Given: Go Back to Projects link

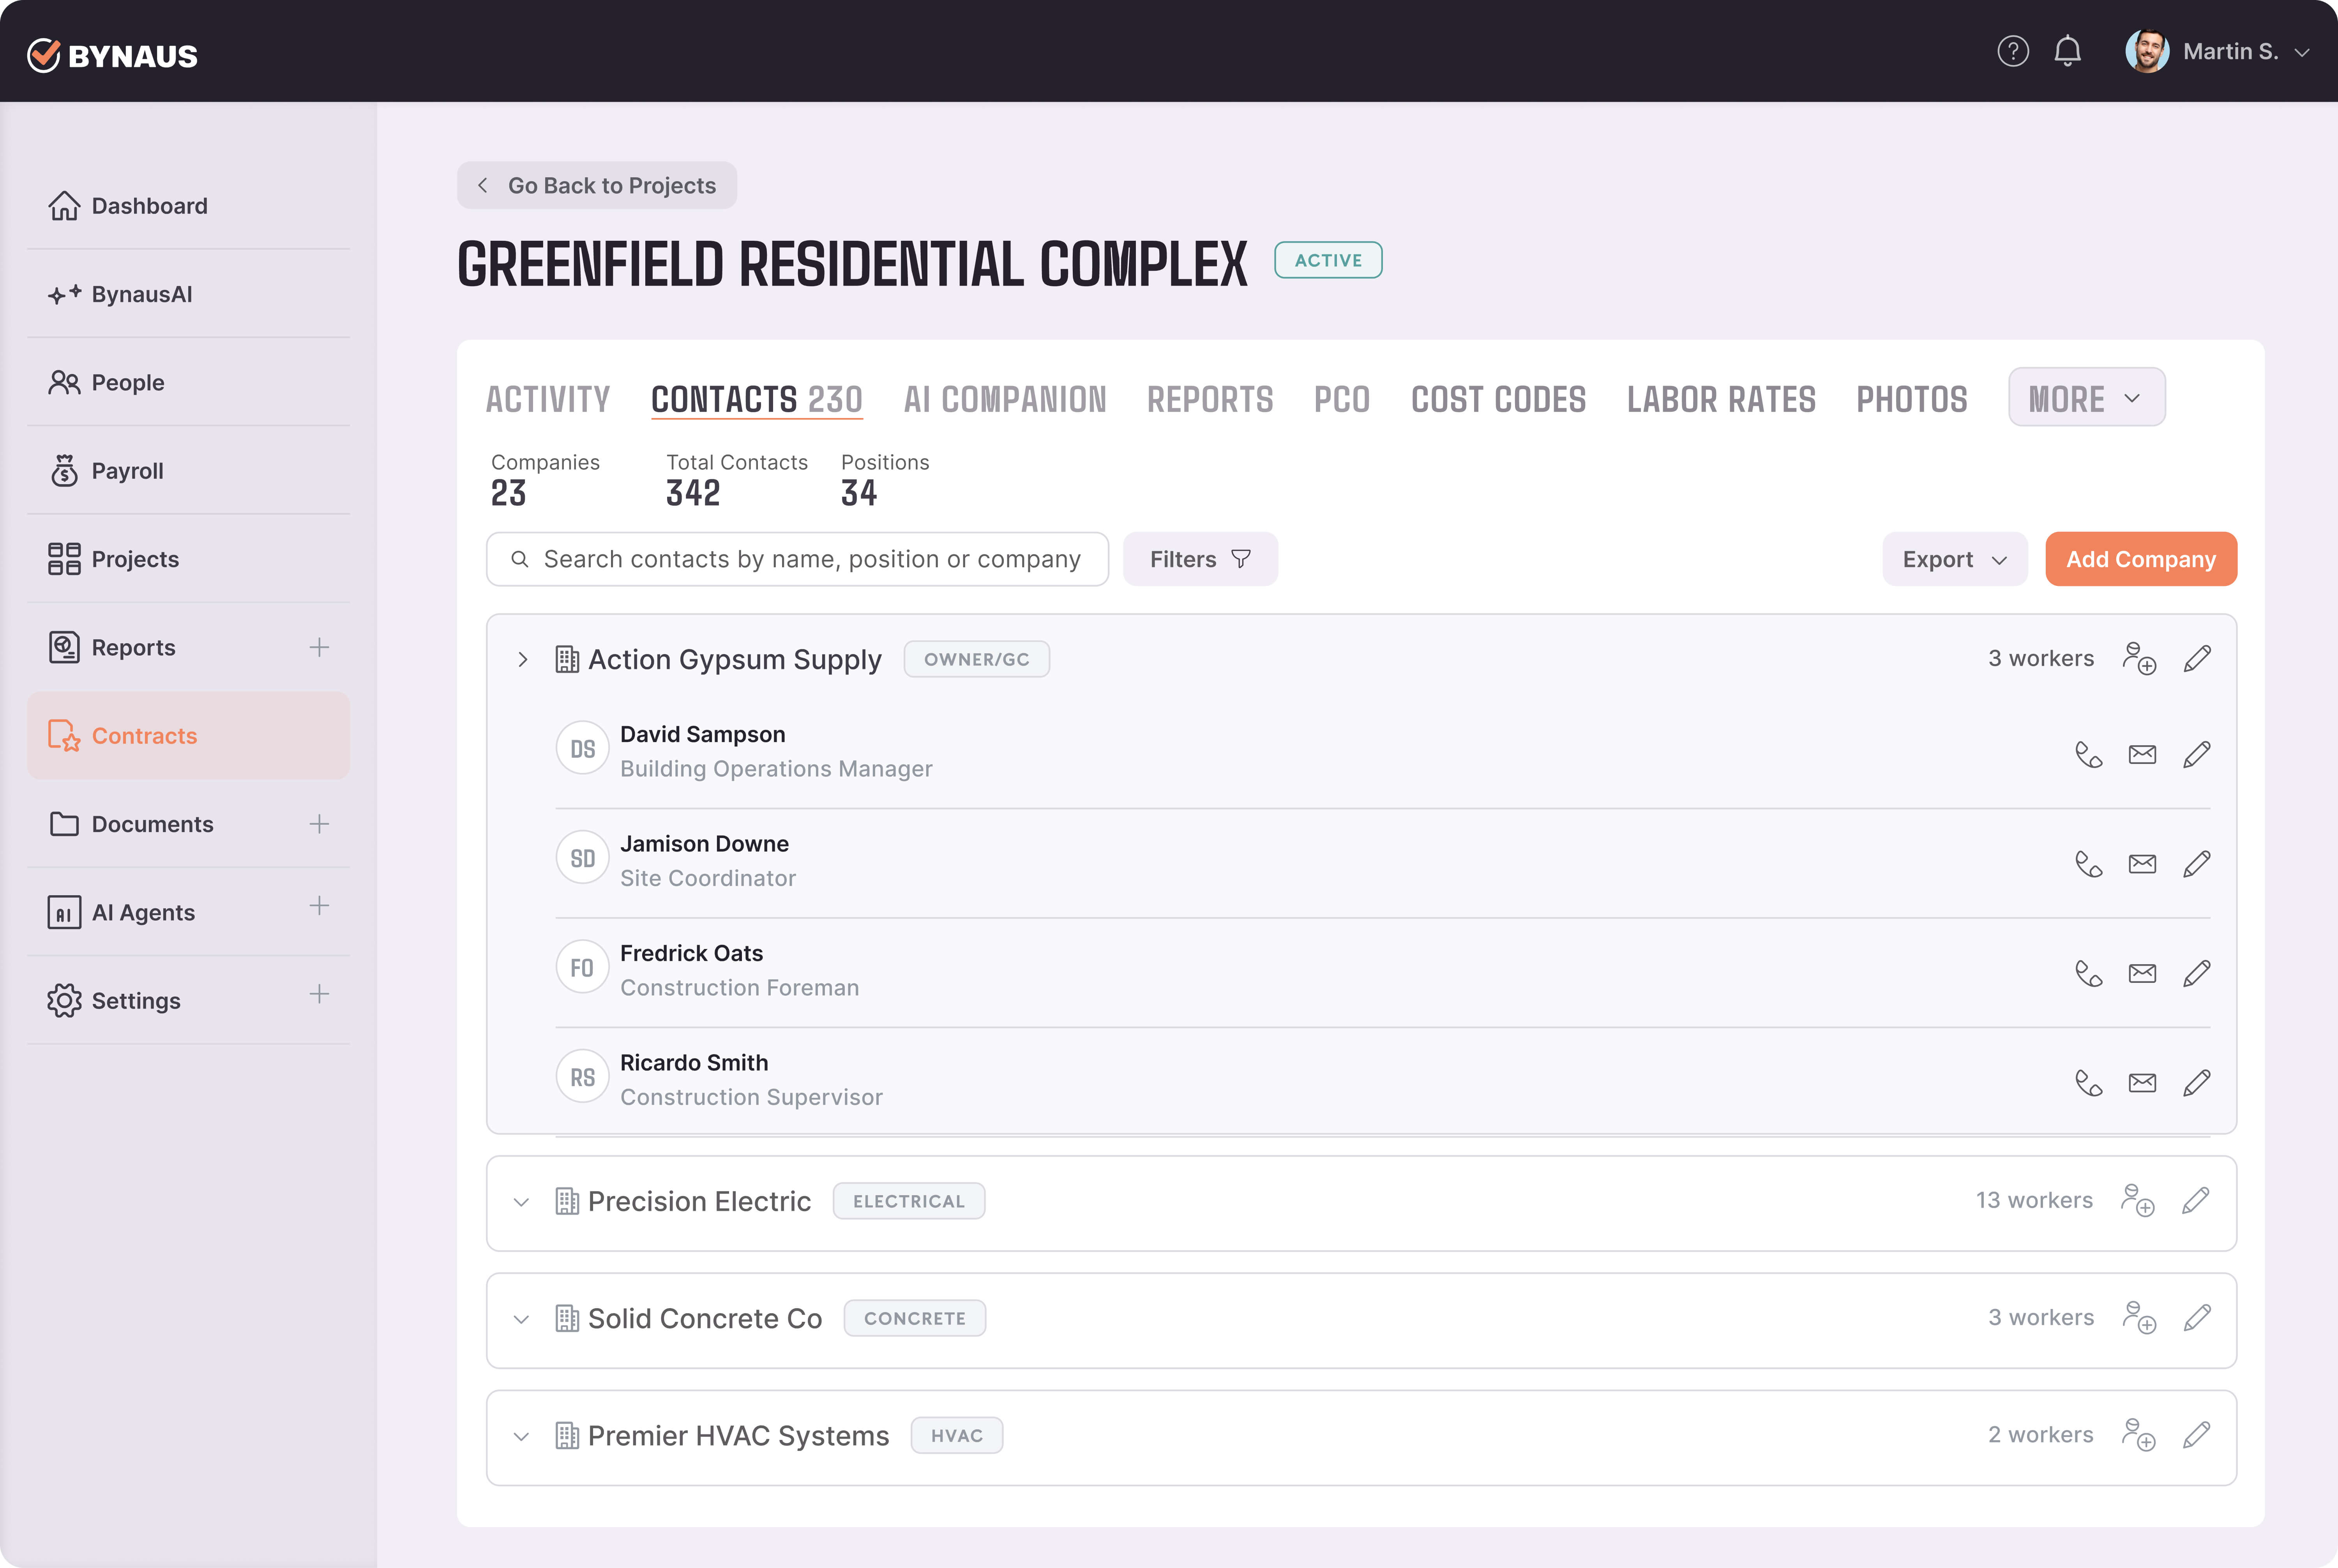Looking at the screenshot, I should 597,186.
